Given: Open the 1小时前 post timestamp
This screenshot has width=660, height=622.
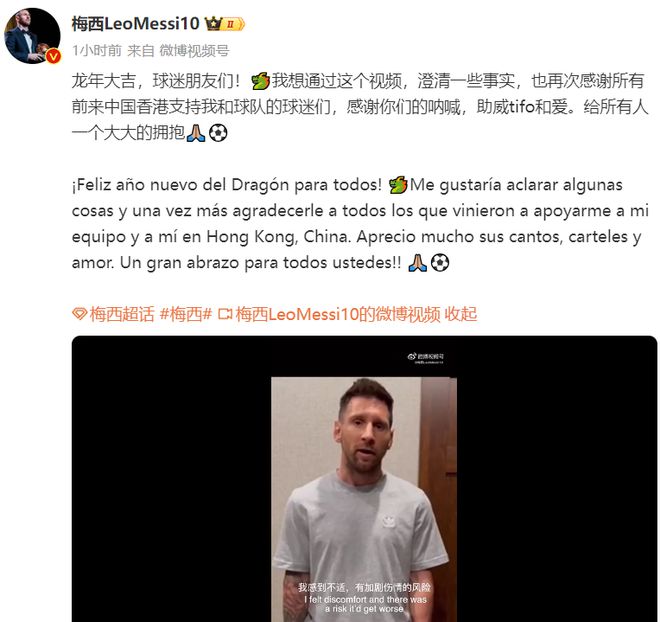Looking at the screenshot, I should pyautogui.click(x=97, y=51).
